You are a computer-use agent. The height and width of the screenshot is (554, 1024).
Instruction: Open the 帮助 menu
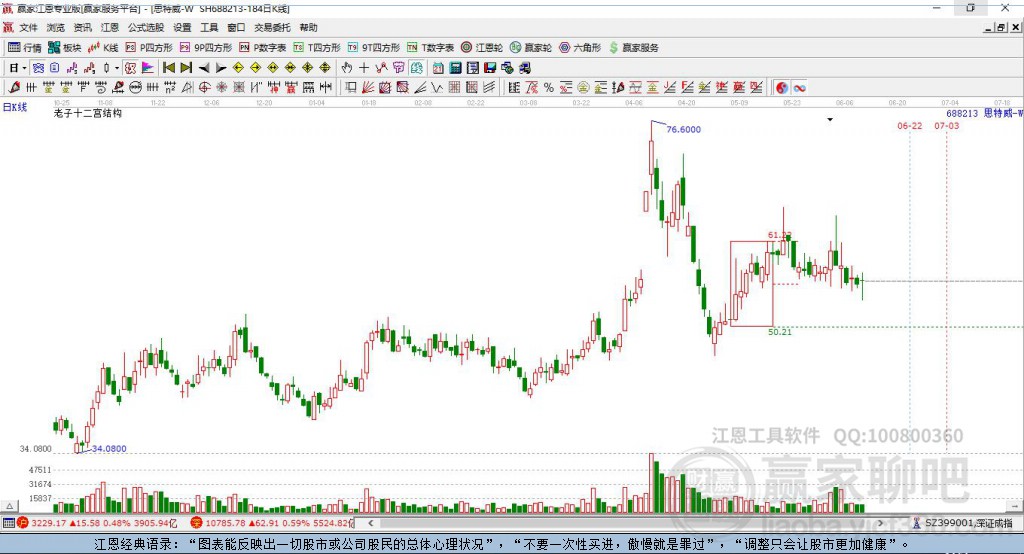click(x=308, y=27)
